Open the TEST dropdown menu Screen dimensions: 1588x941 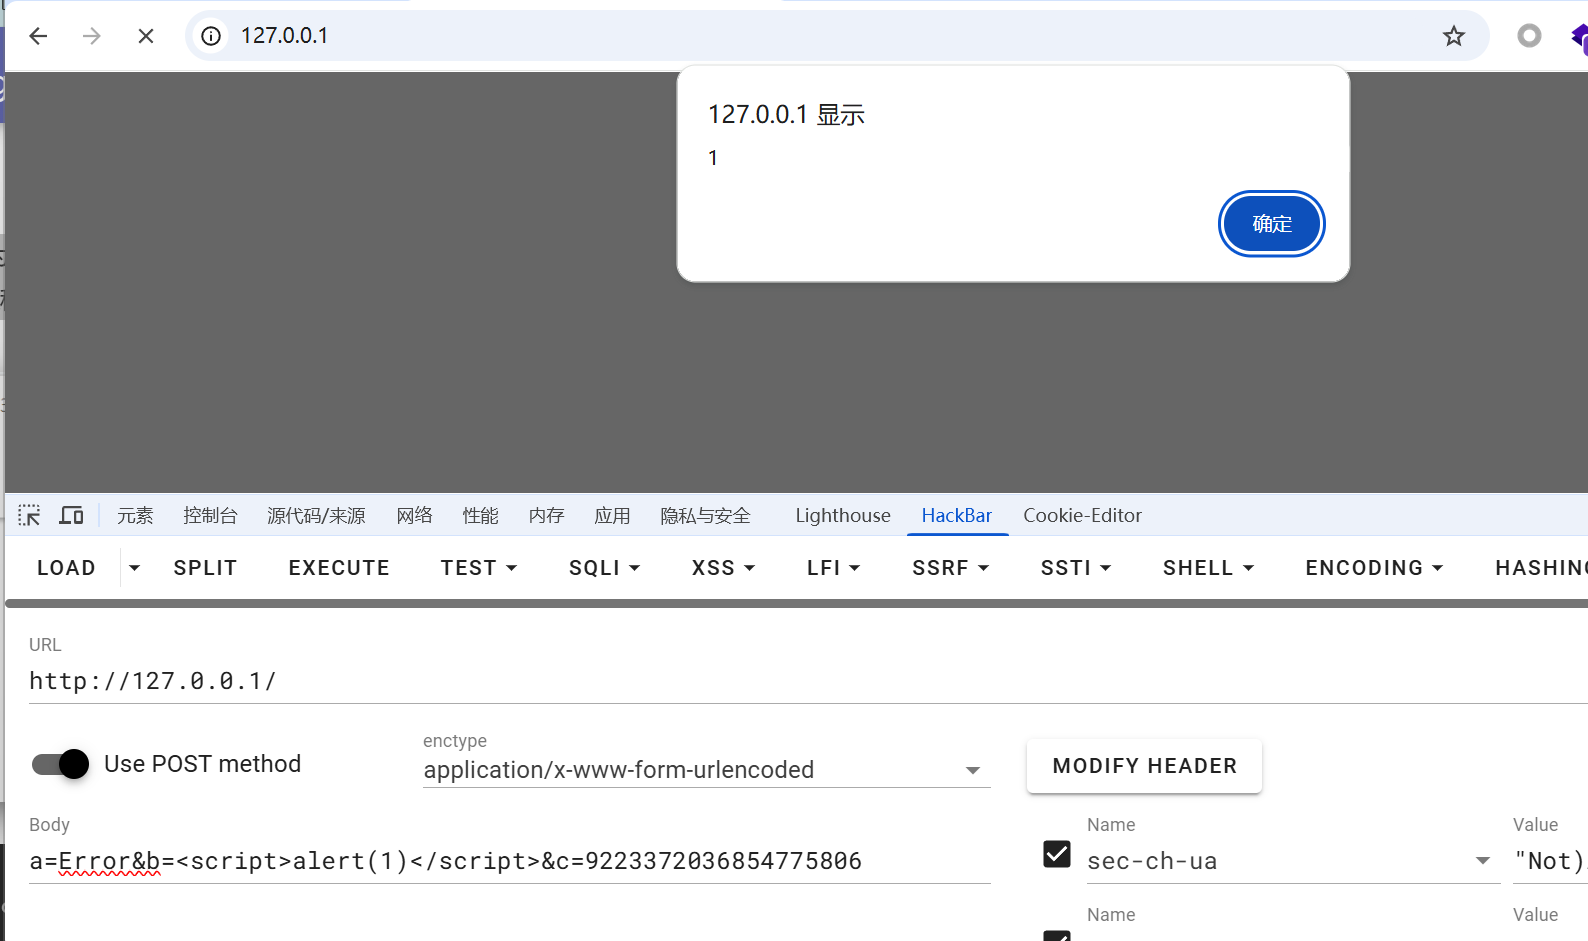(479, 568)
